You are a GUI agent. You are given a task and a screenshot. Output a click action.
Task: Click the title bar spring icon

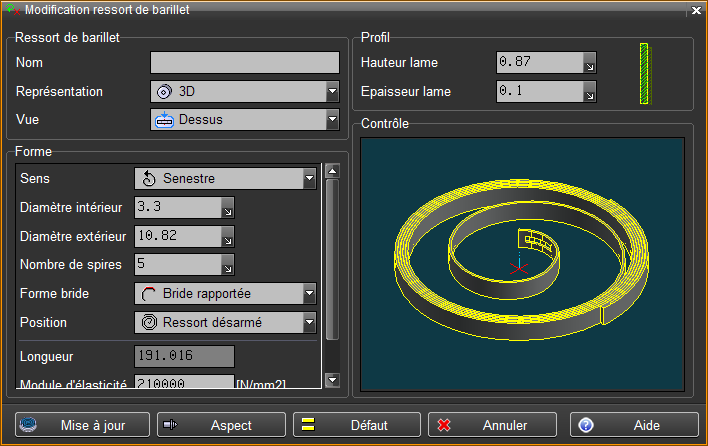click(x=13, y=9)
